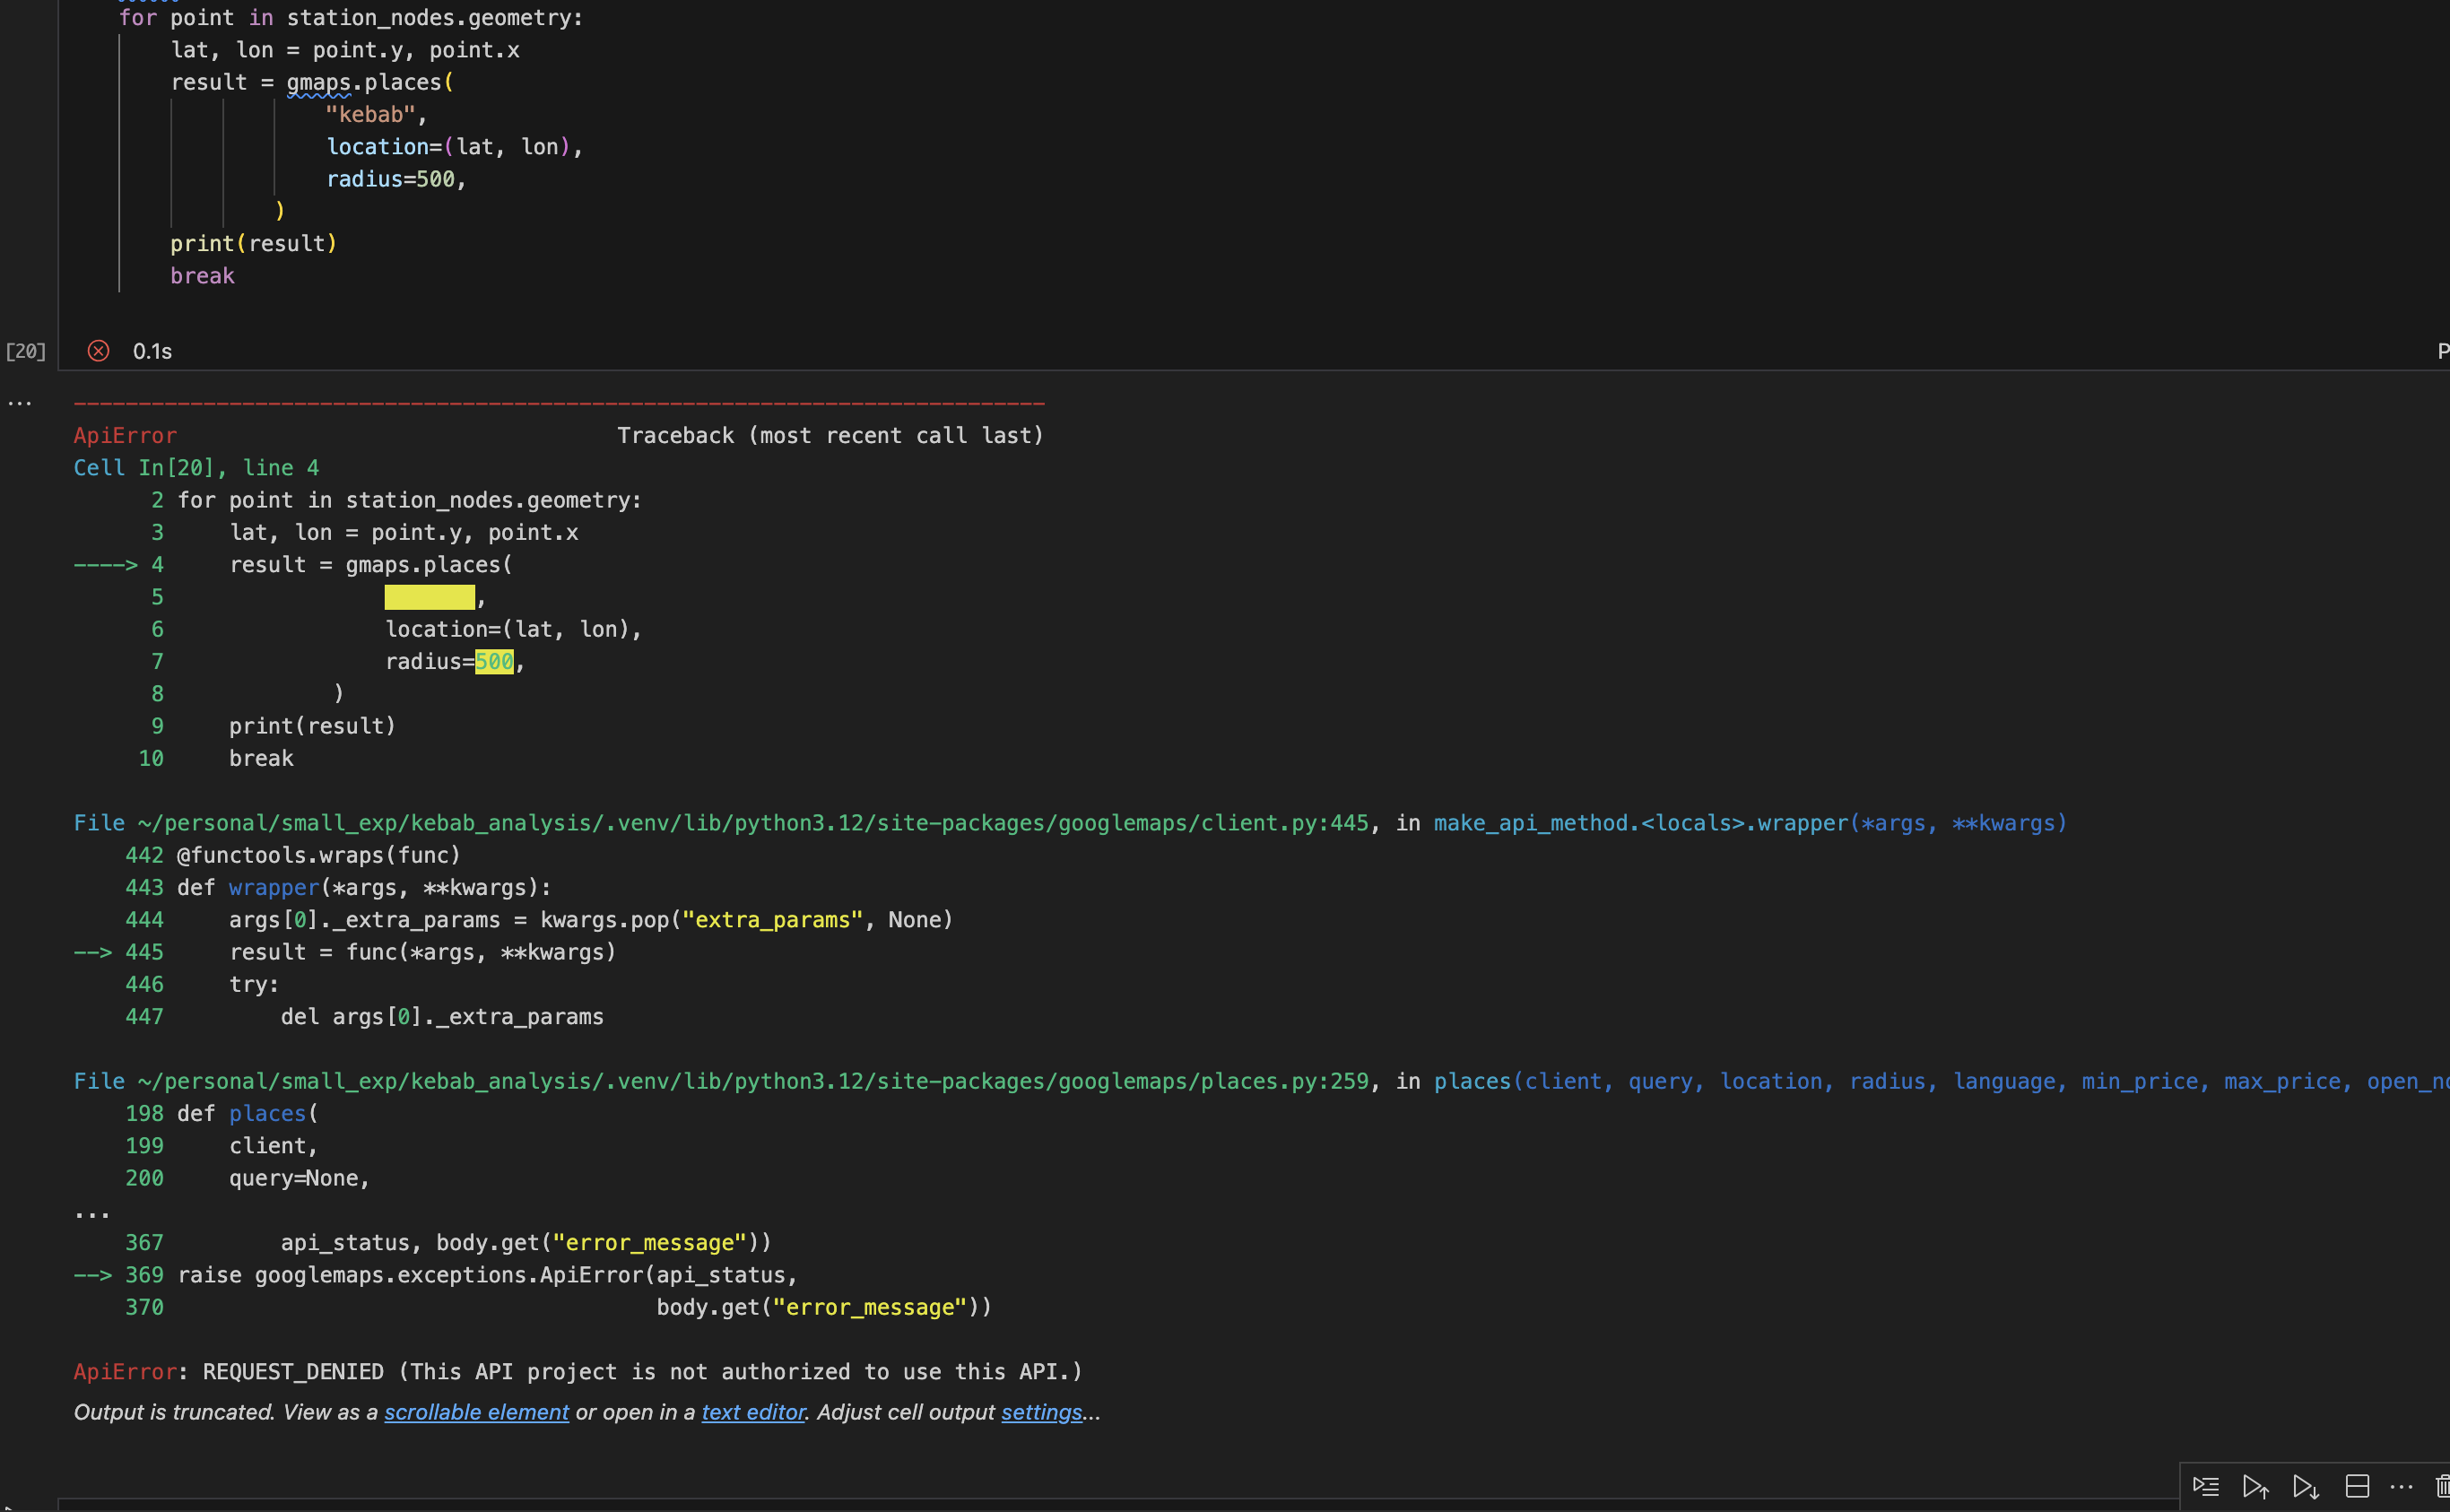This screenshot has height=1512, width=2450.
Task: Click the execution count [20] label
Action: coord(26,351)
